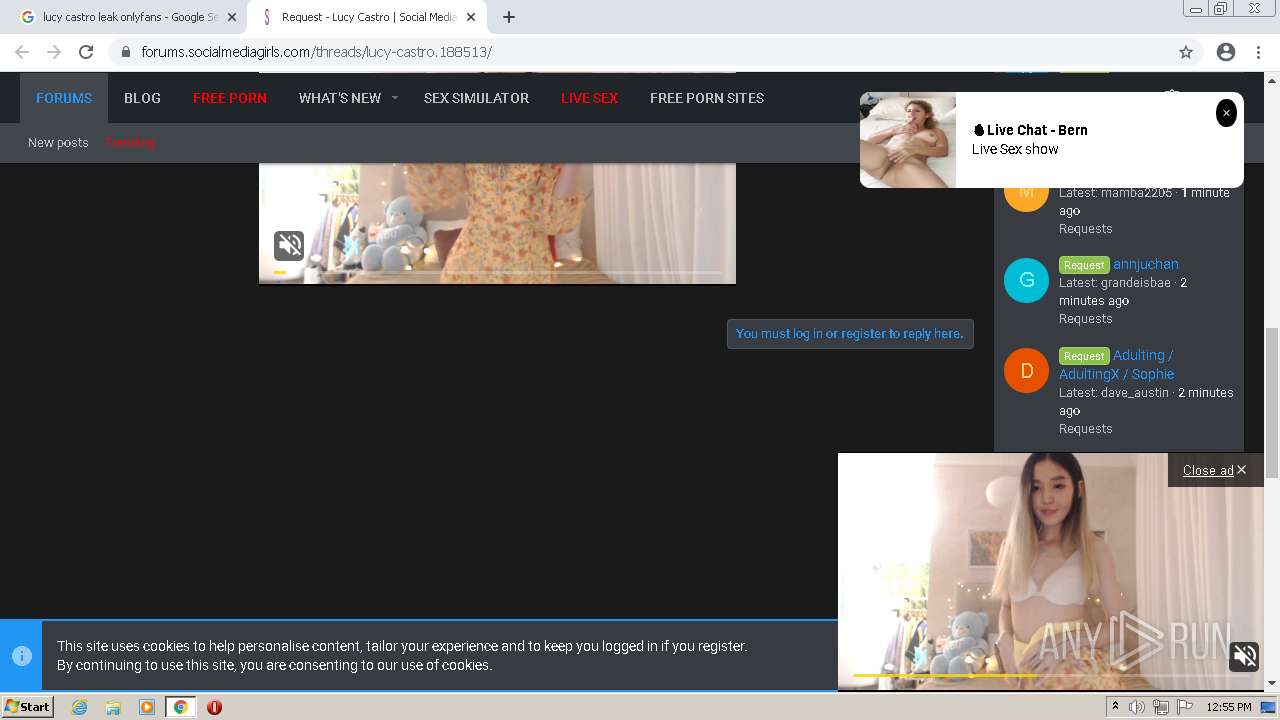1280x720 pixels.
Task: Click the 12:55 PM taskbar clock
Action: pos(1229,707)
